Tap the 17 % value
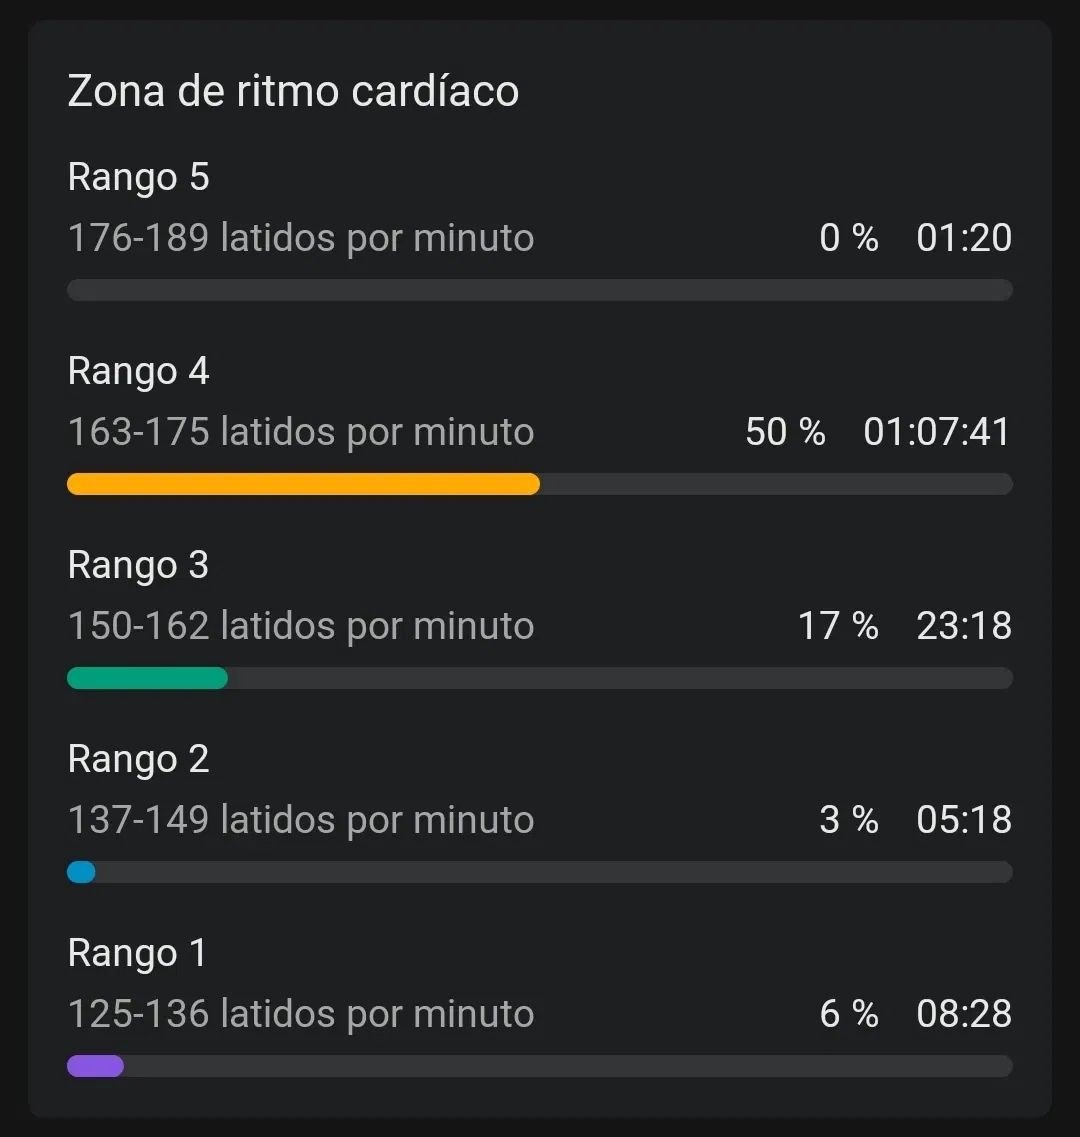Viewport: 1080px width, 1137px height. point(838,626)
